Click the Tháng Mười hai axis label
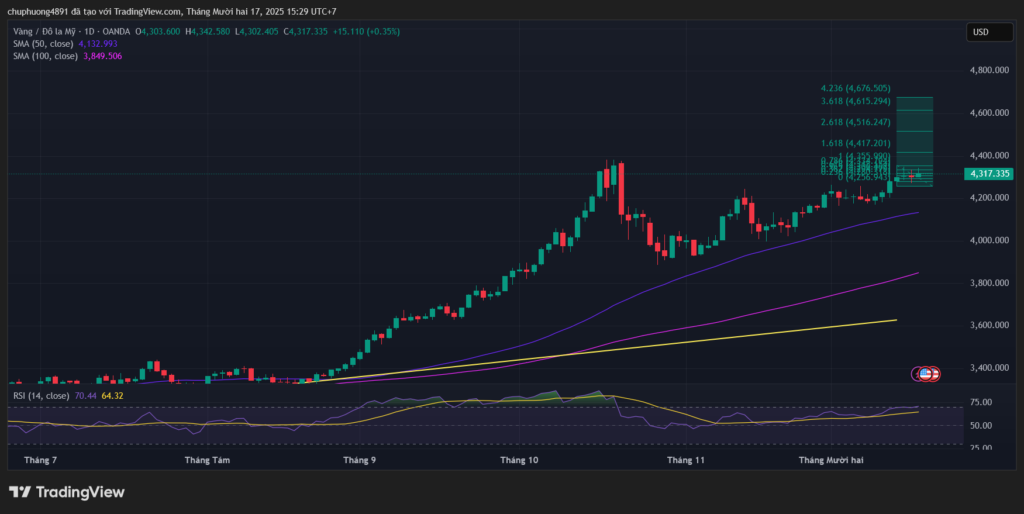Image resolution: width=1024 pixels, height=514 pixels. (832, 460)
